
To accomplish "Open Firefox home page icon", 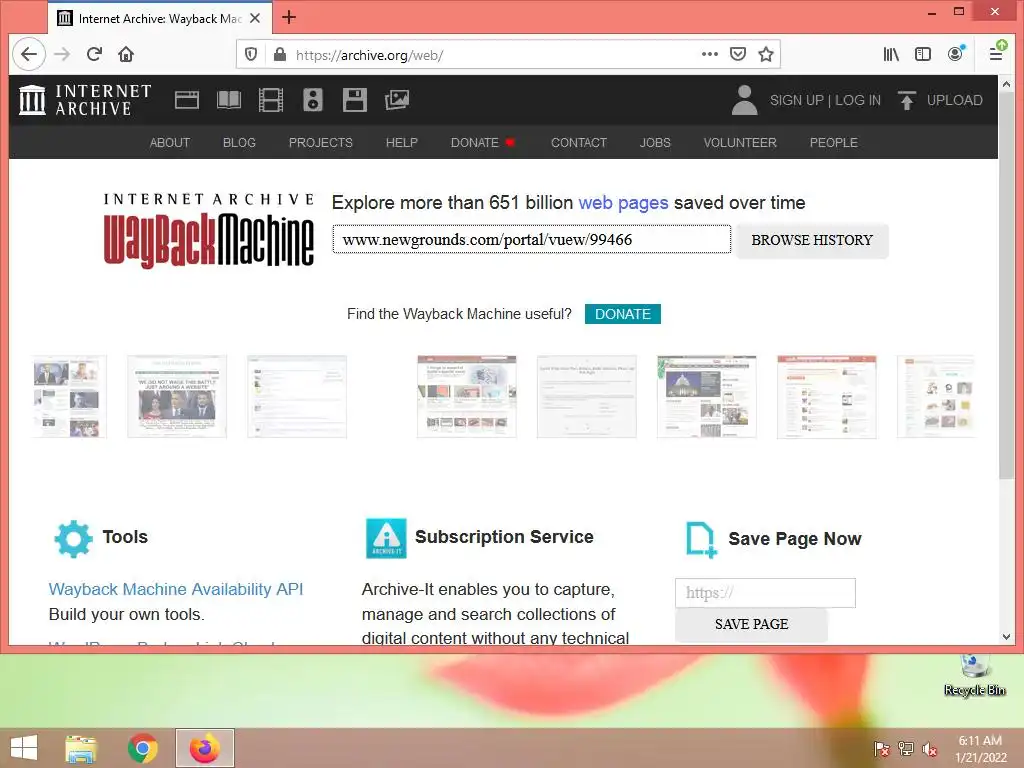I will (126, 54).
